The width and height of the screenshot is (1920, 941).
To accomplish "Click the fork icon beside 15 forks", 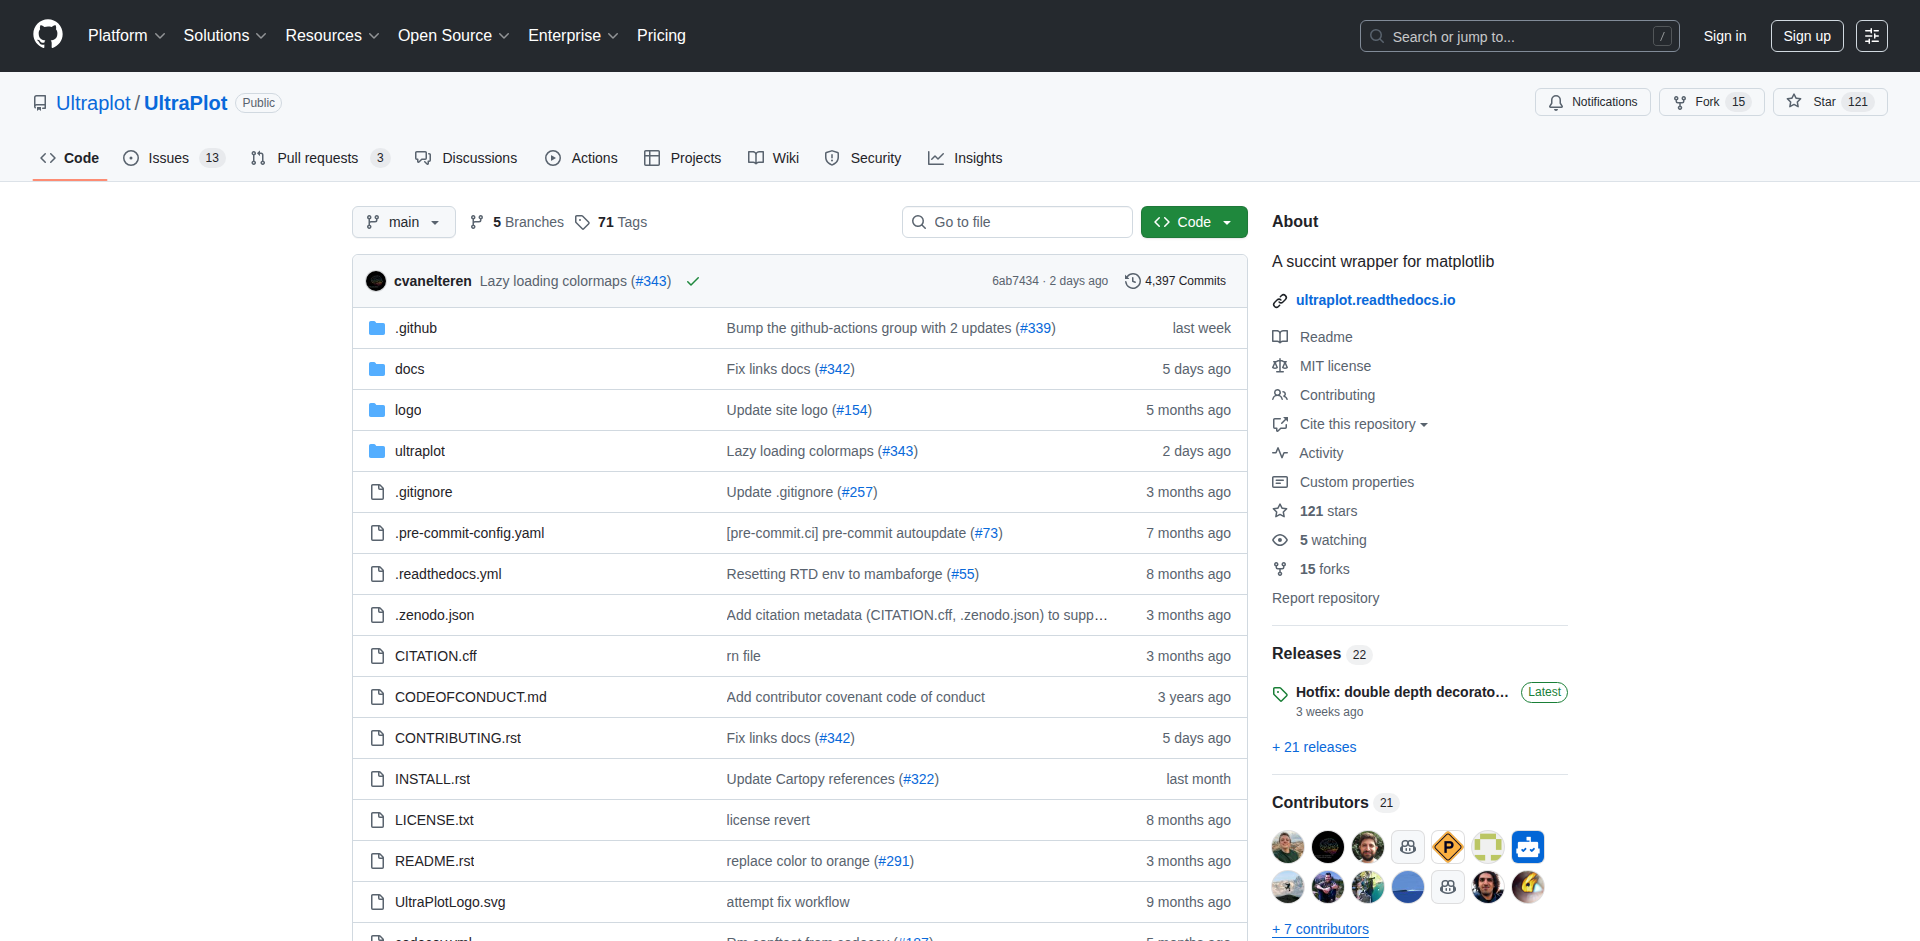I will [1280, 569].
